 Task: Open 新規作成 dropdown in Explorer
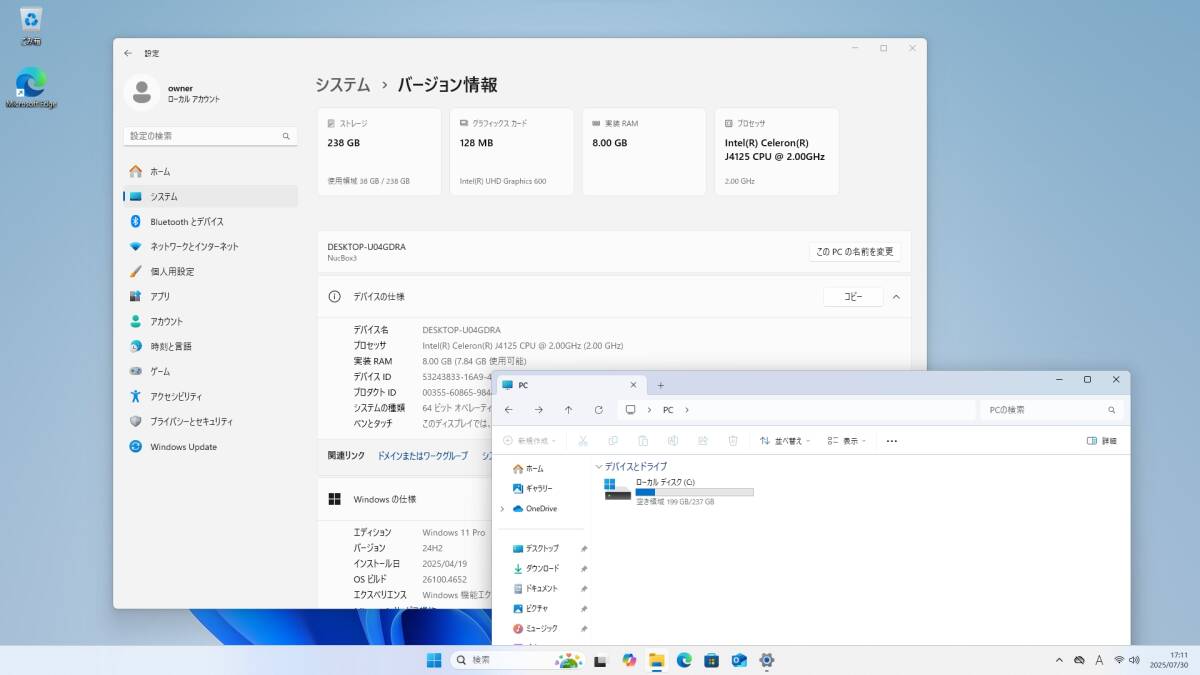[x=530, y=440]
